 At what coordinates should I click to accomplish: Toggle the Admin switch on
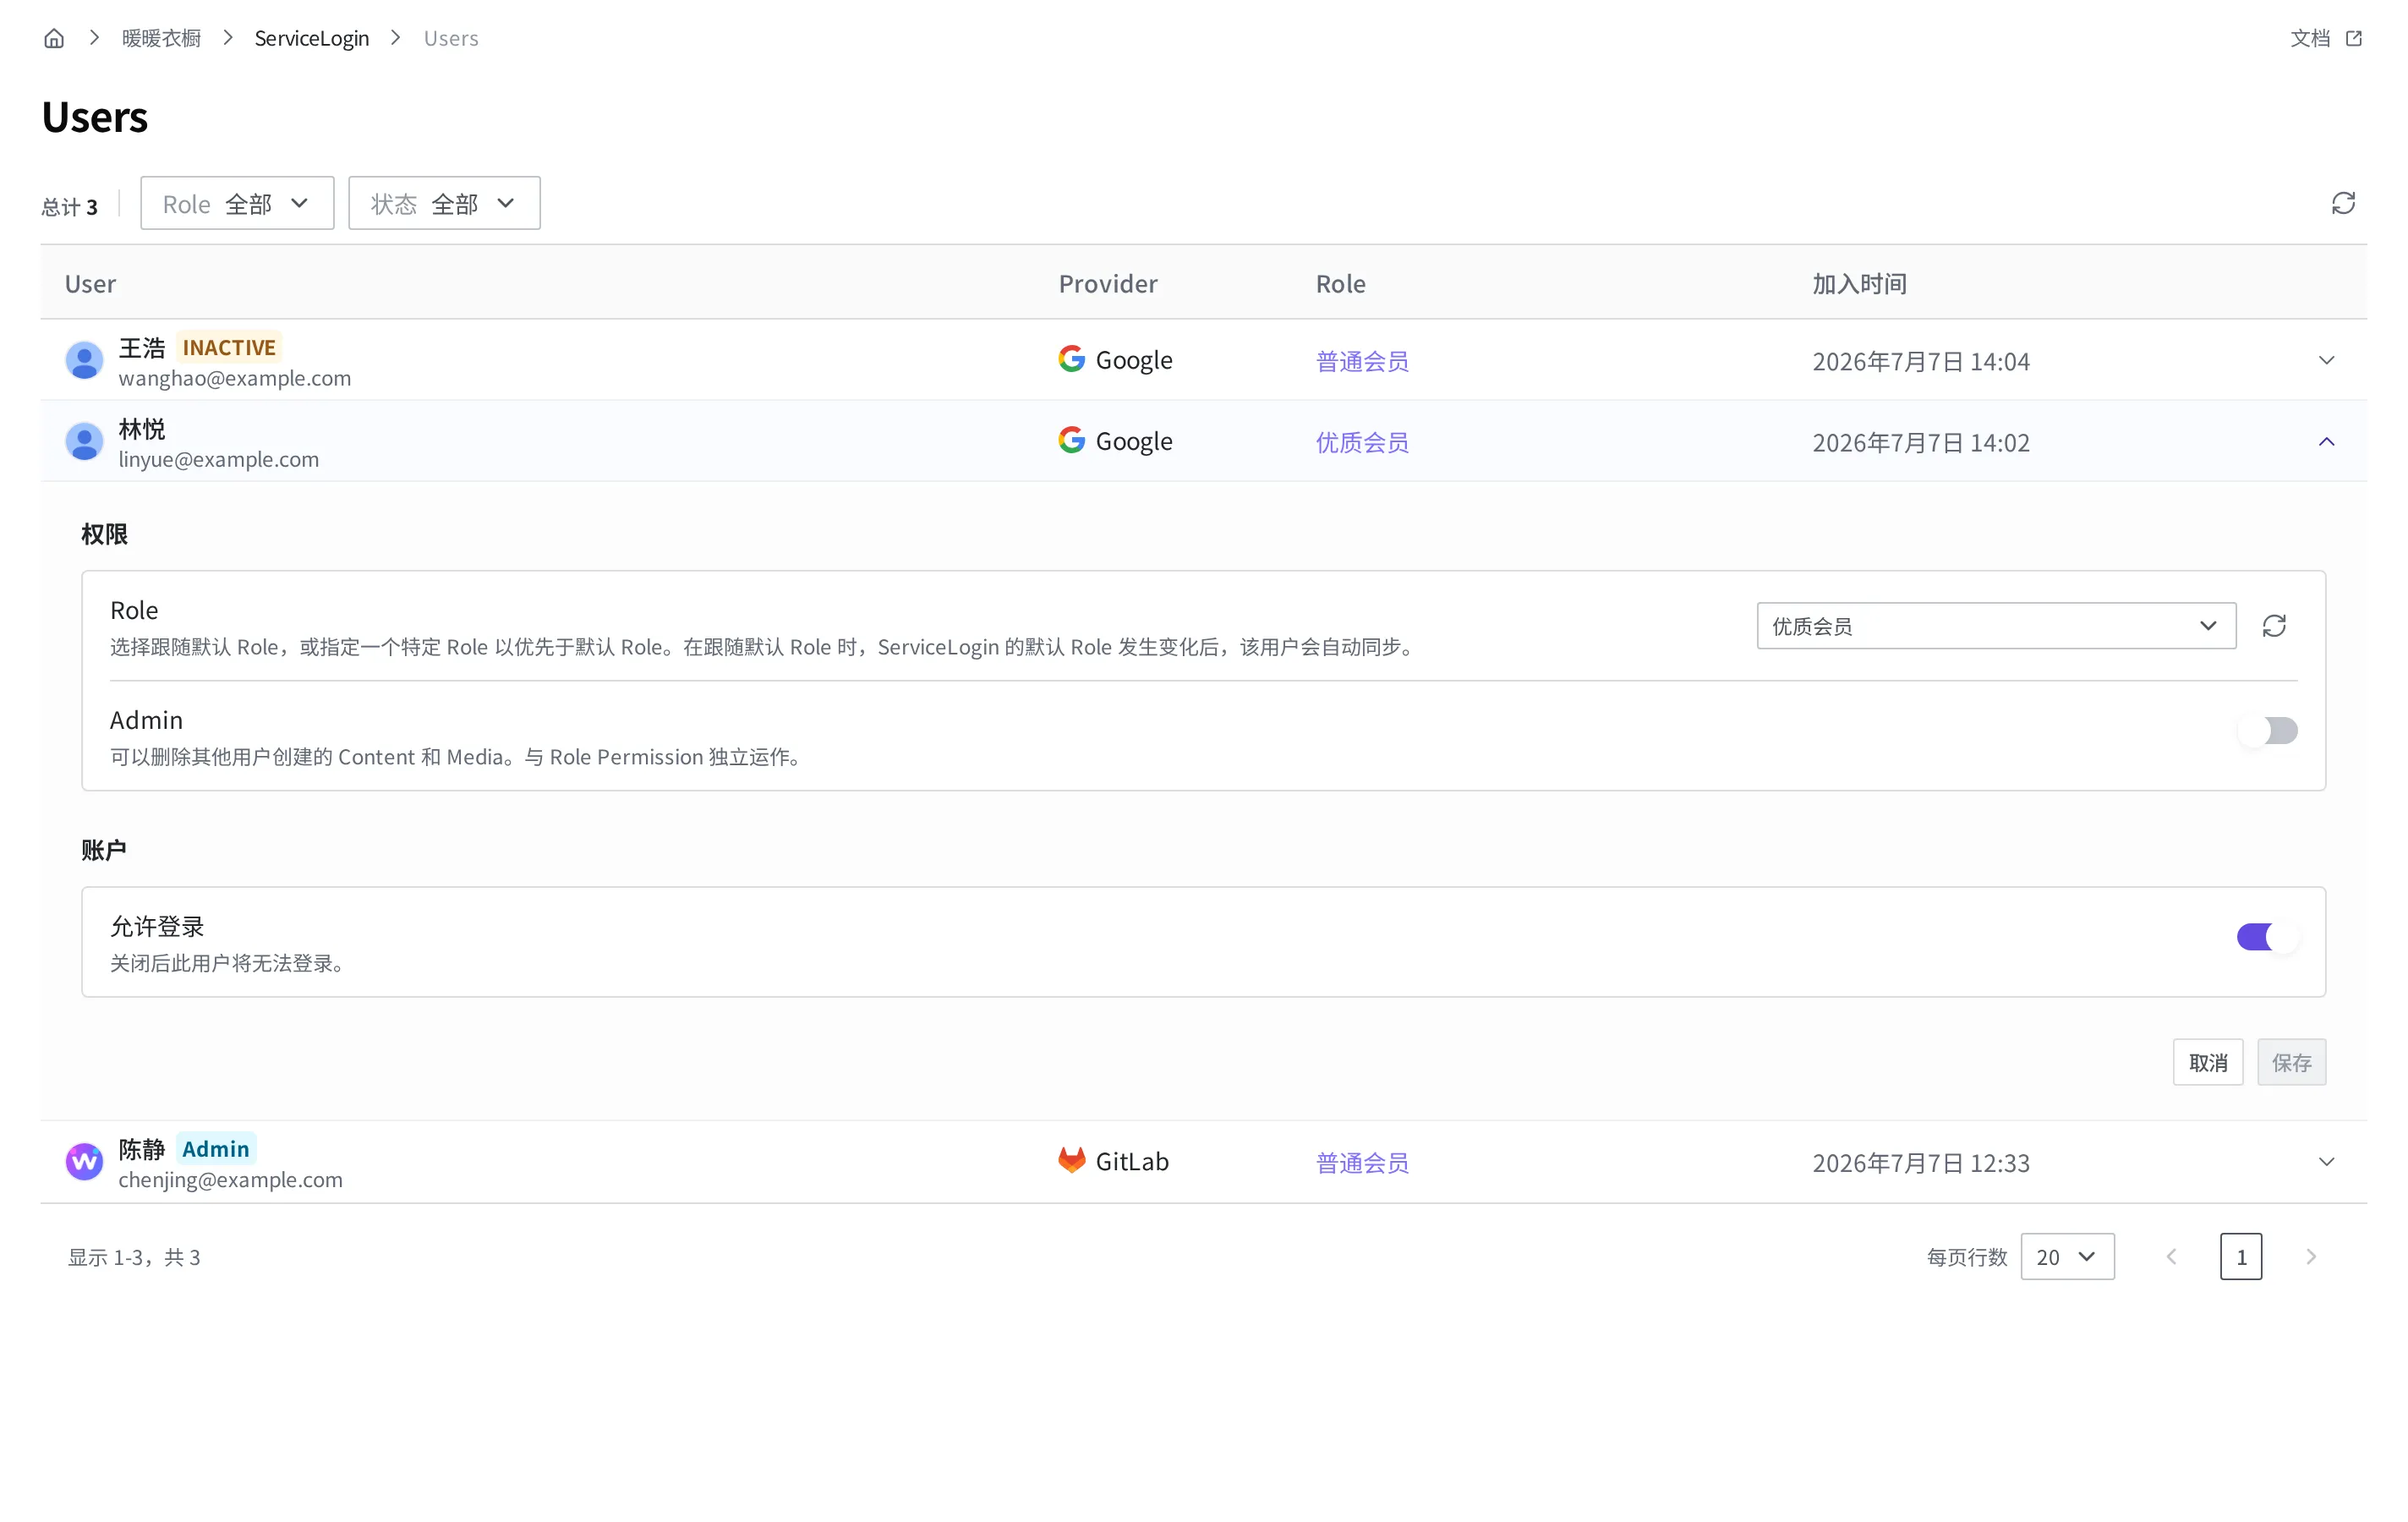tap(2267, 730)
